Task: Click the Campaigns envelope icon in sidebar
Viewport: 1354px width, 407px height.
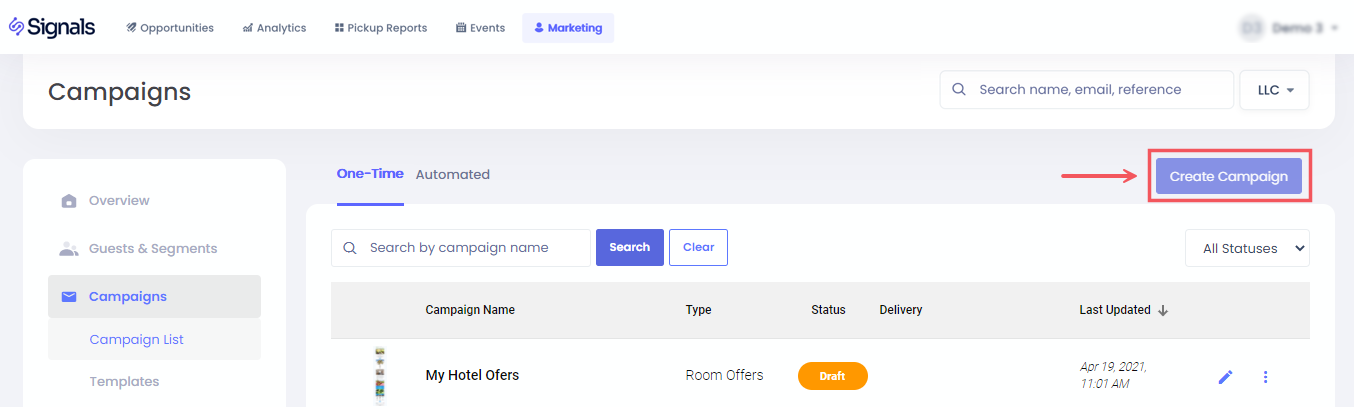Action: pos(69,297)
